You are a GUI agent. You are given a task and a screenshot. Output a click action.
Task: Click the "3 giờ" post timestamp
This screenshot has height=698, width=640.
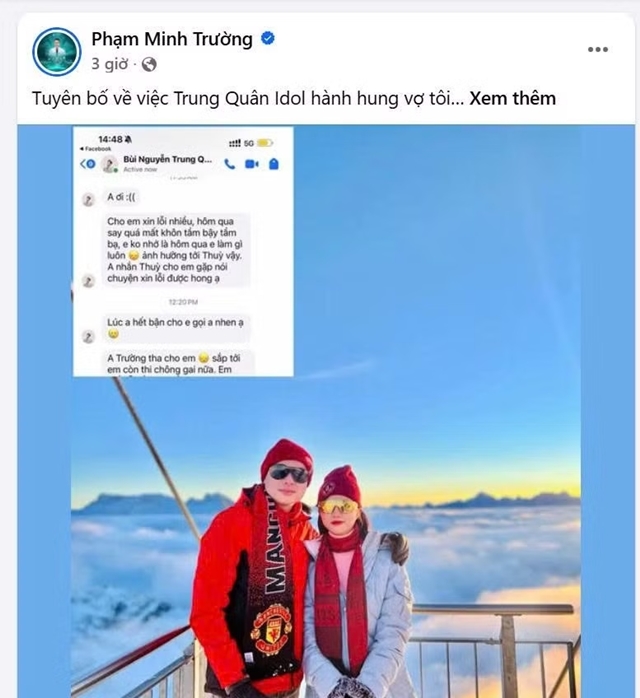[108, 65]
